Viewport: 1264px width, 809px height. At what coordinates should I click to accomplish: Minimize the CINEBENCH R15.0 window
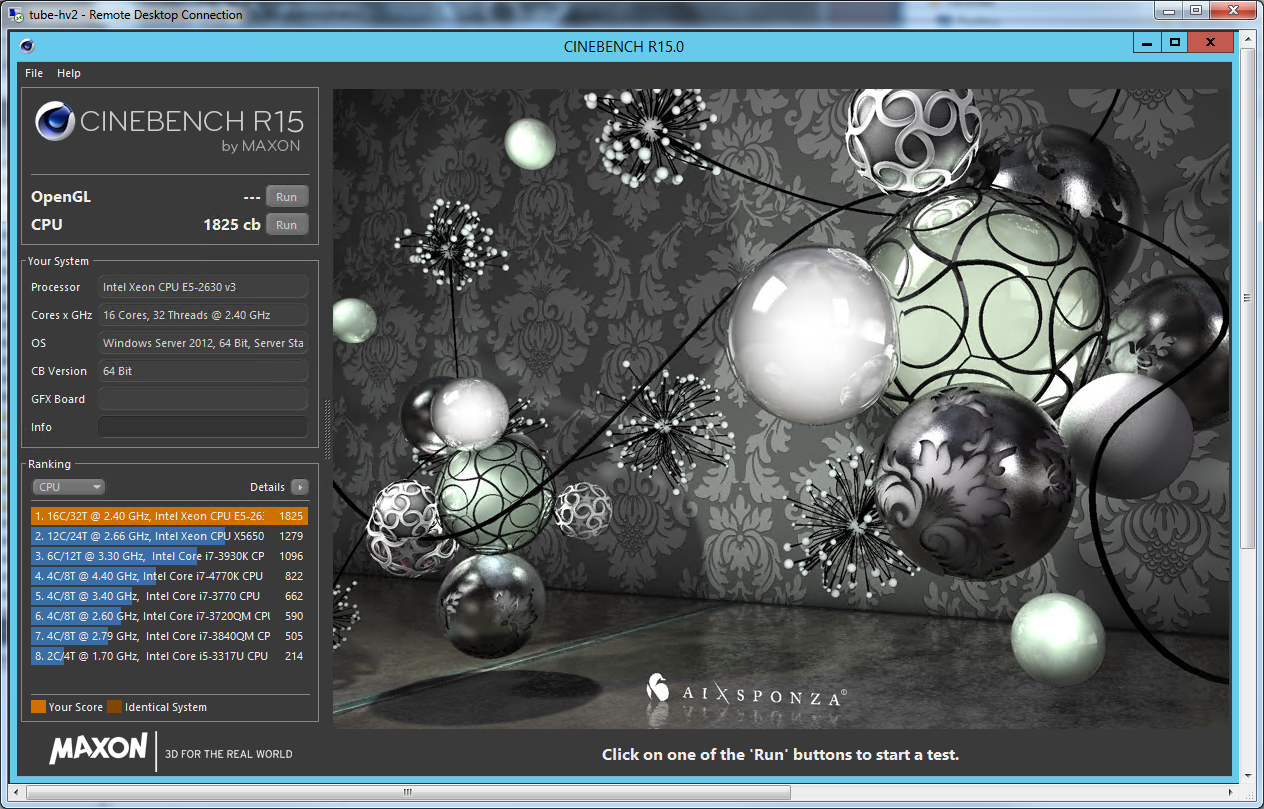[x=1147, y=43]
